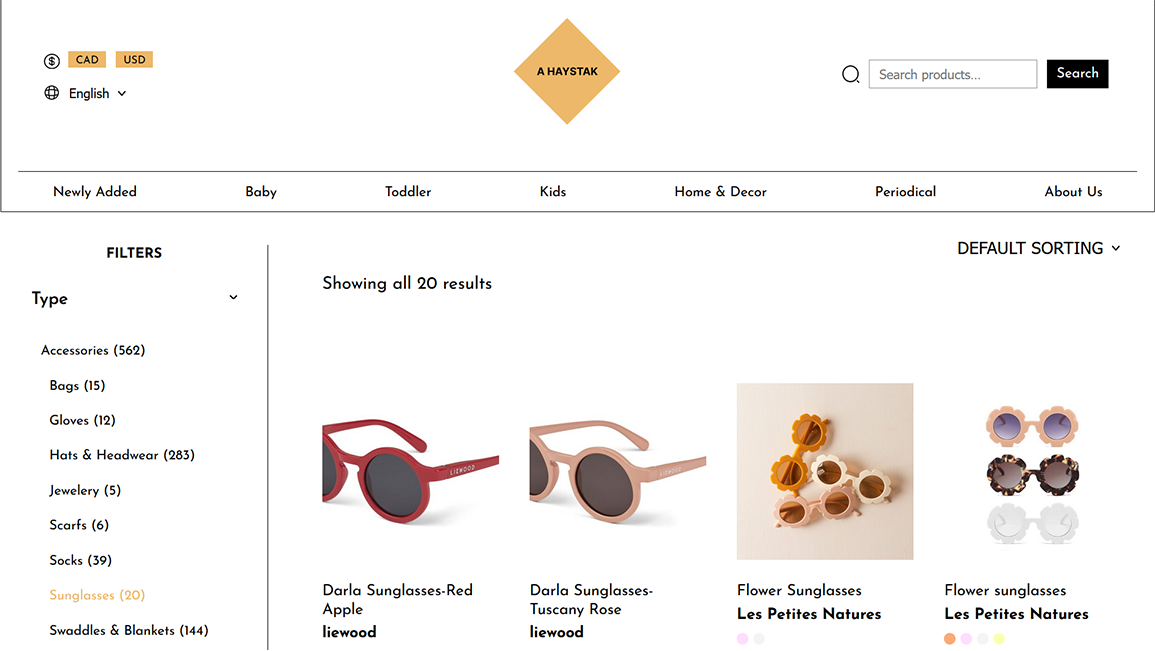Click in the Search products field
1155x651 pixels.
952,74
